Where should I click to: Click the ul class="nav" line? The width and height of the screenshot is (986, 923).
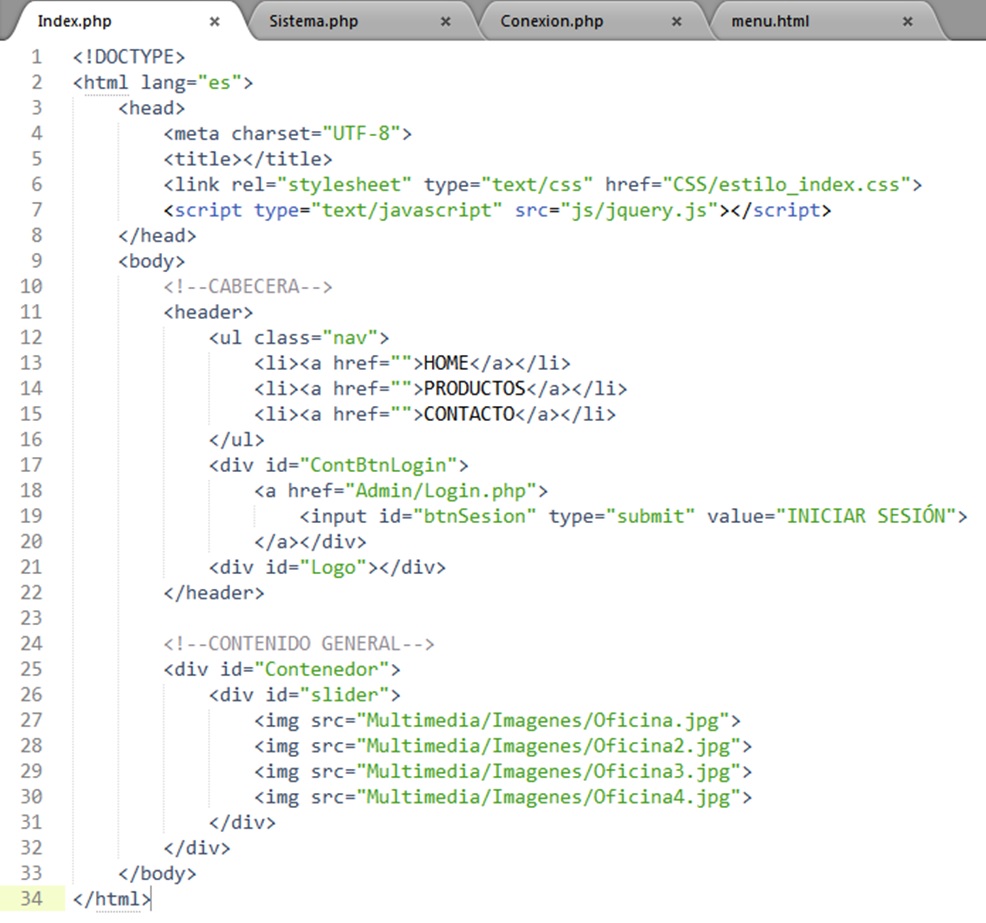[x=299, y=338]
